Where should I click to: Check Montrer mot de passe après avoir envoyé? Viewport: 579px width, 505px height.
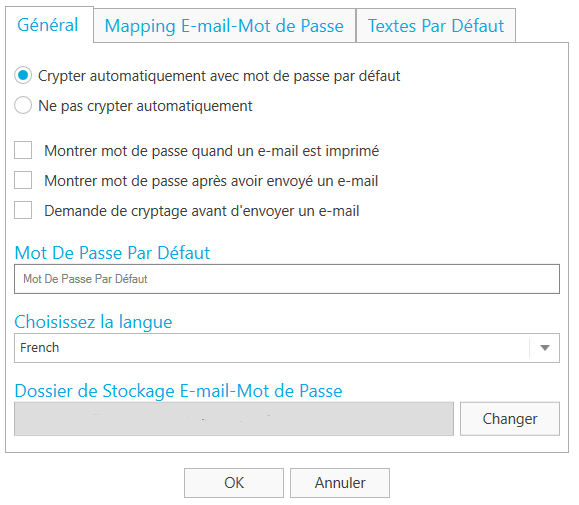[23, 181]
